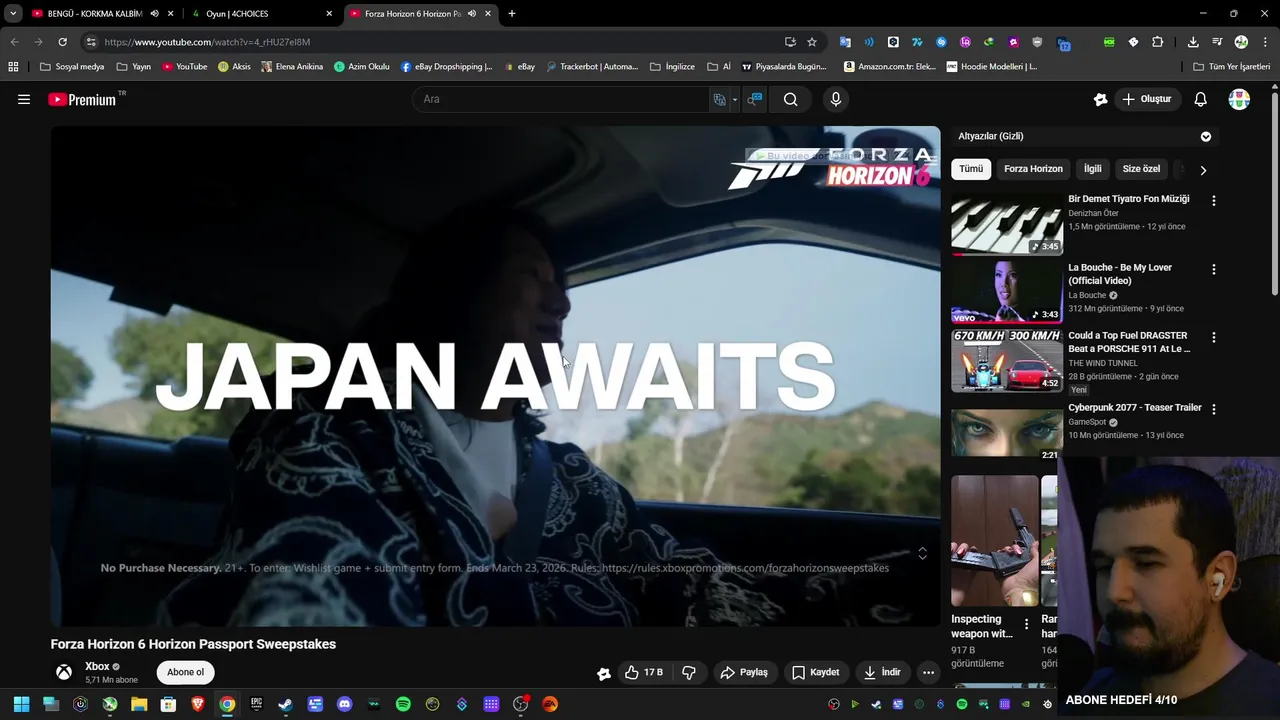Open the Windows Start menu
1280x720 pixels.
[x=21, y=704]
